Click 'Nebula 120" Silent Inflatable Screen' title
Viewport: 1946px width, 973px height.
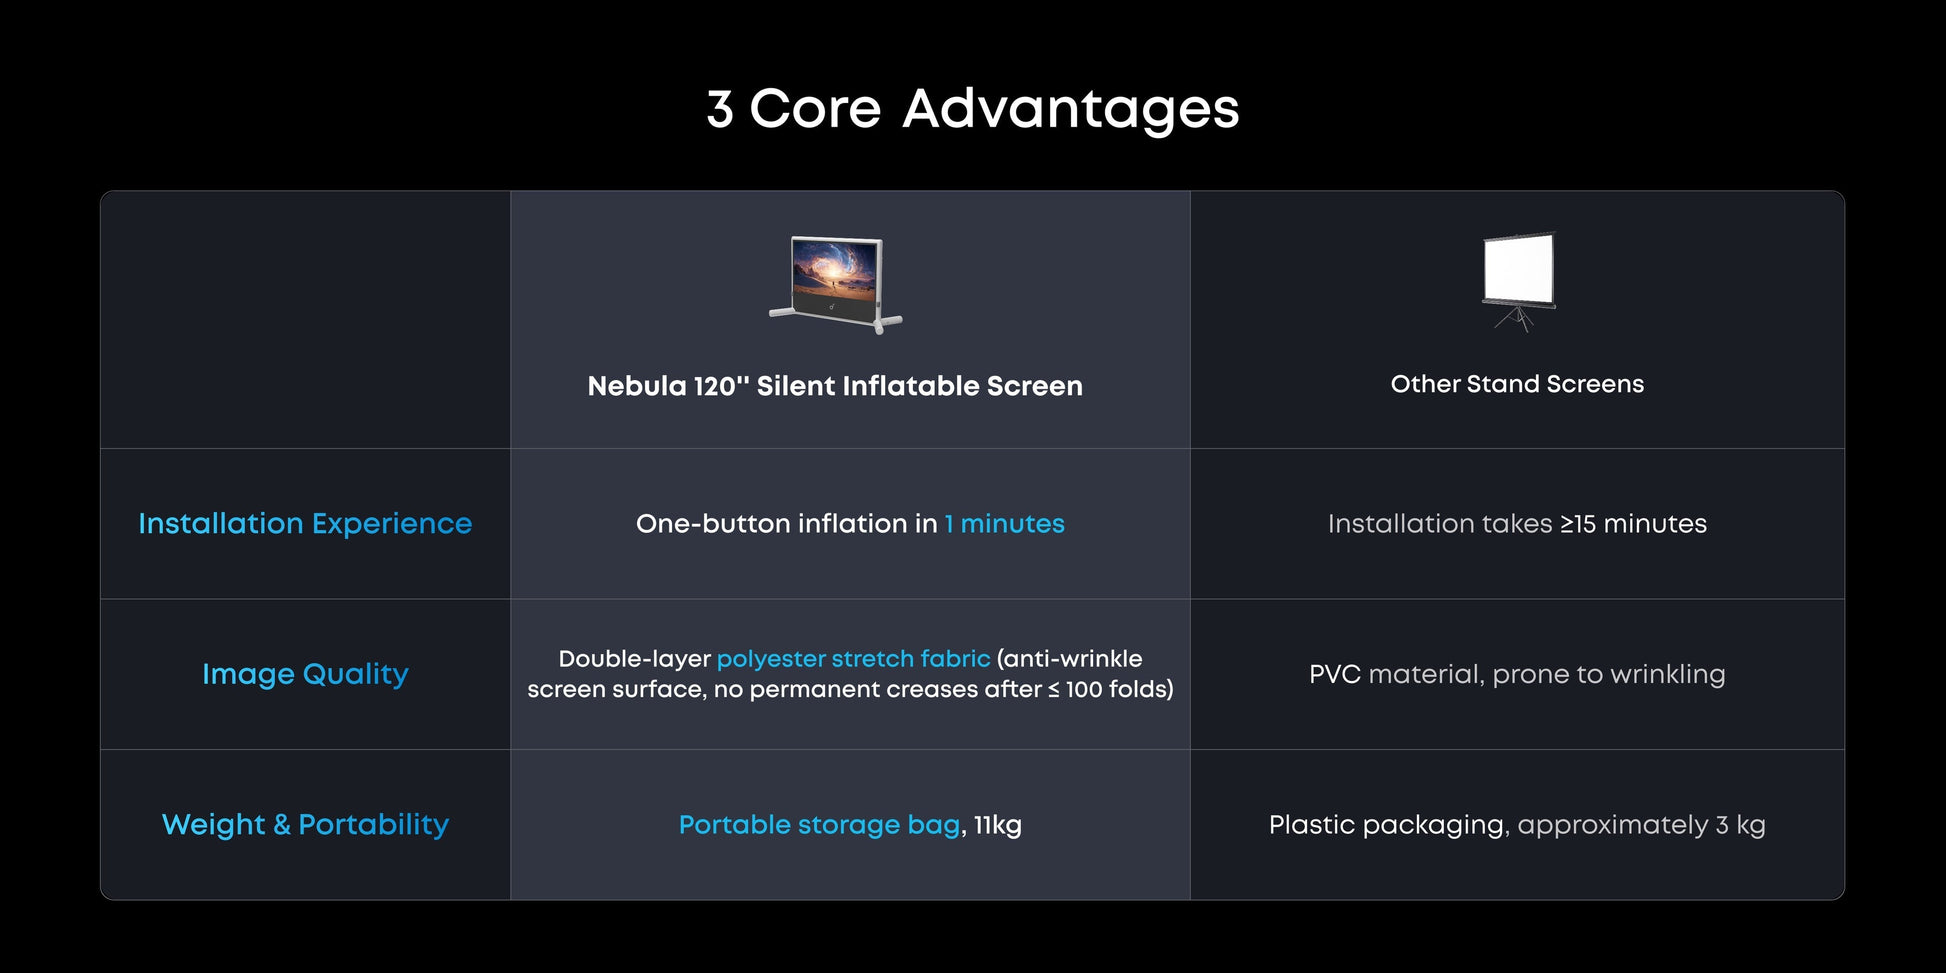click(x=835, y=386)
